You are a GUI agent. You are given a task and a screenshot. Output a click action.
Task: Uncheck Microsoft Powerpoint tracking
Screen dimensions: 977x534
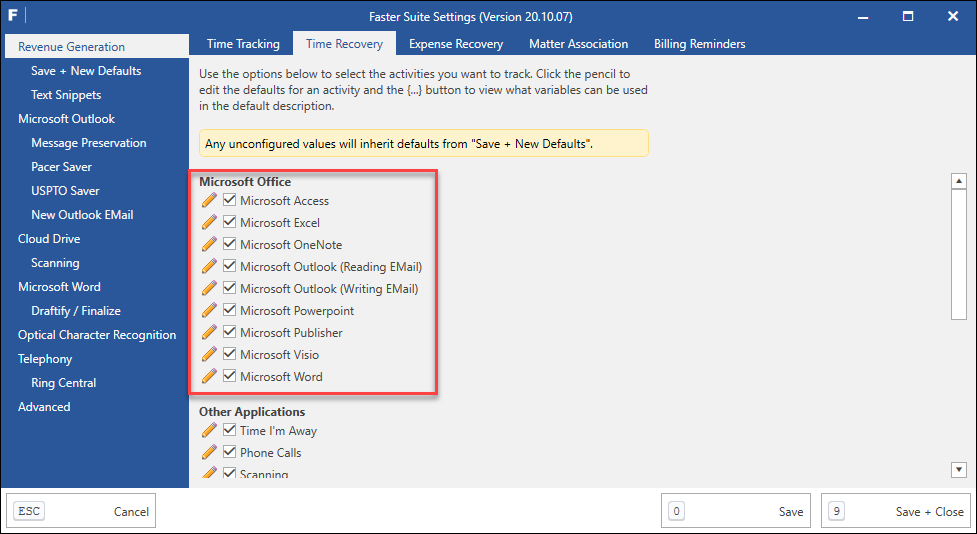229,310
